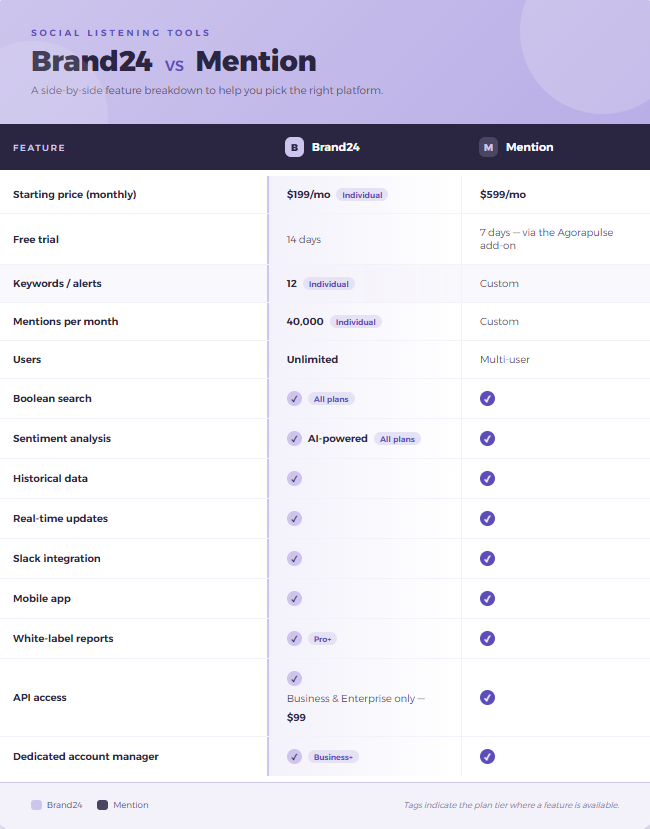Click '7 days — via the Agorapulse add-on' text

point(546,239)
